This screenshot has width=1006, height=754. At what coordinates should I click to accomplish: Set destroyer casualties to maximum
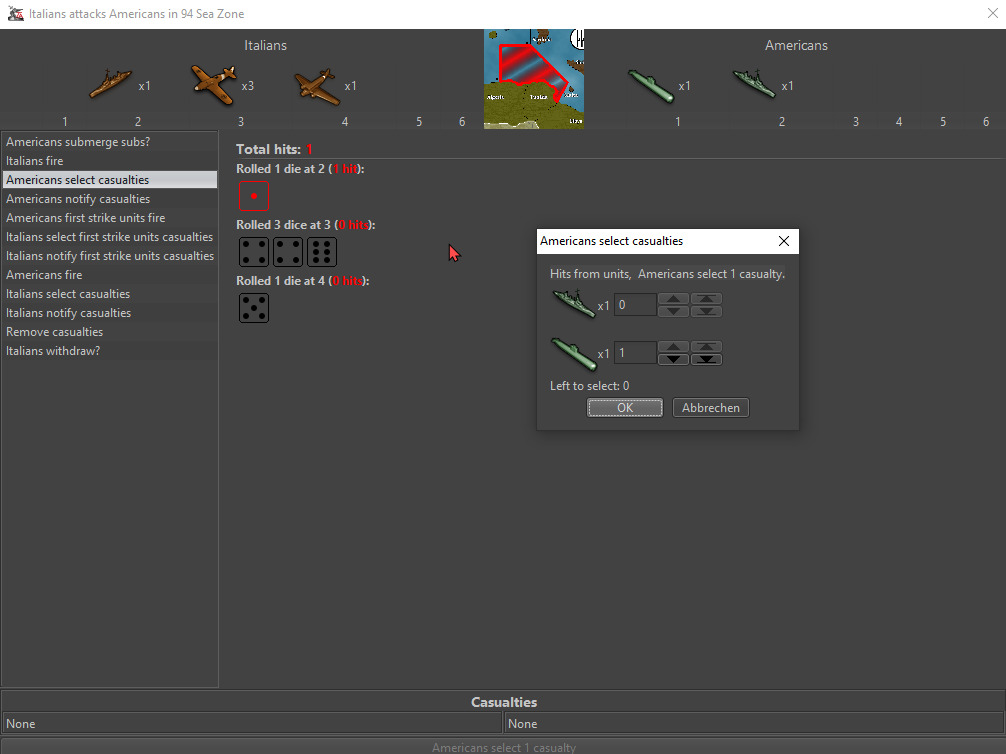706,299
